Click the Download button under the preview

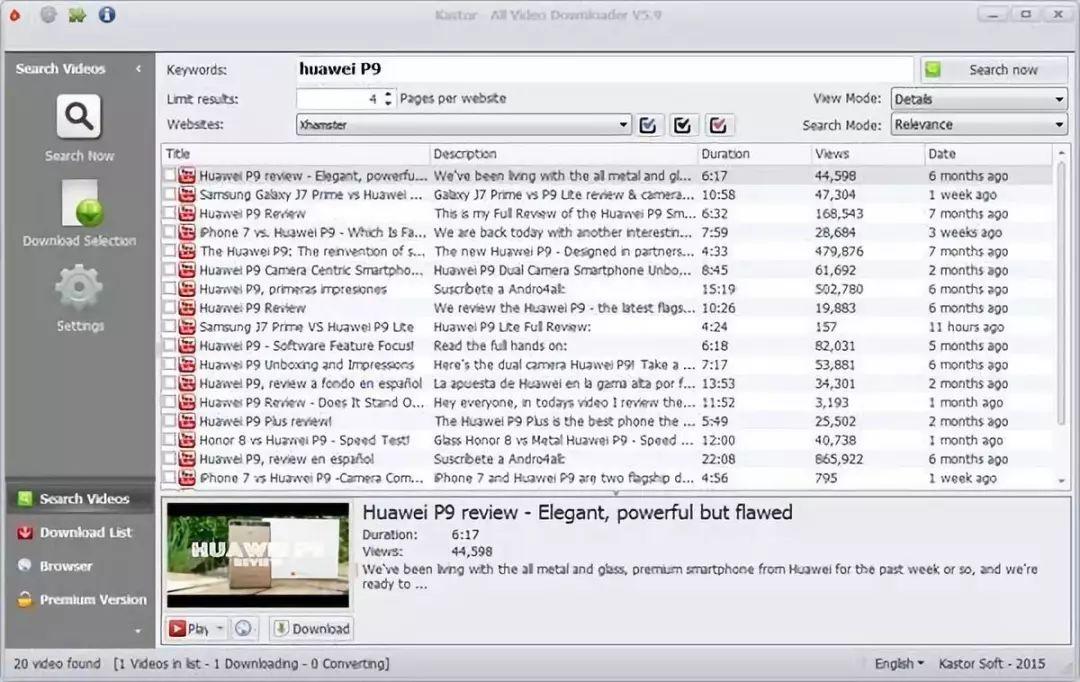point(311,629)
